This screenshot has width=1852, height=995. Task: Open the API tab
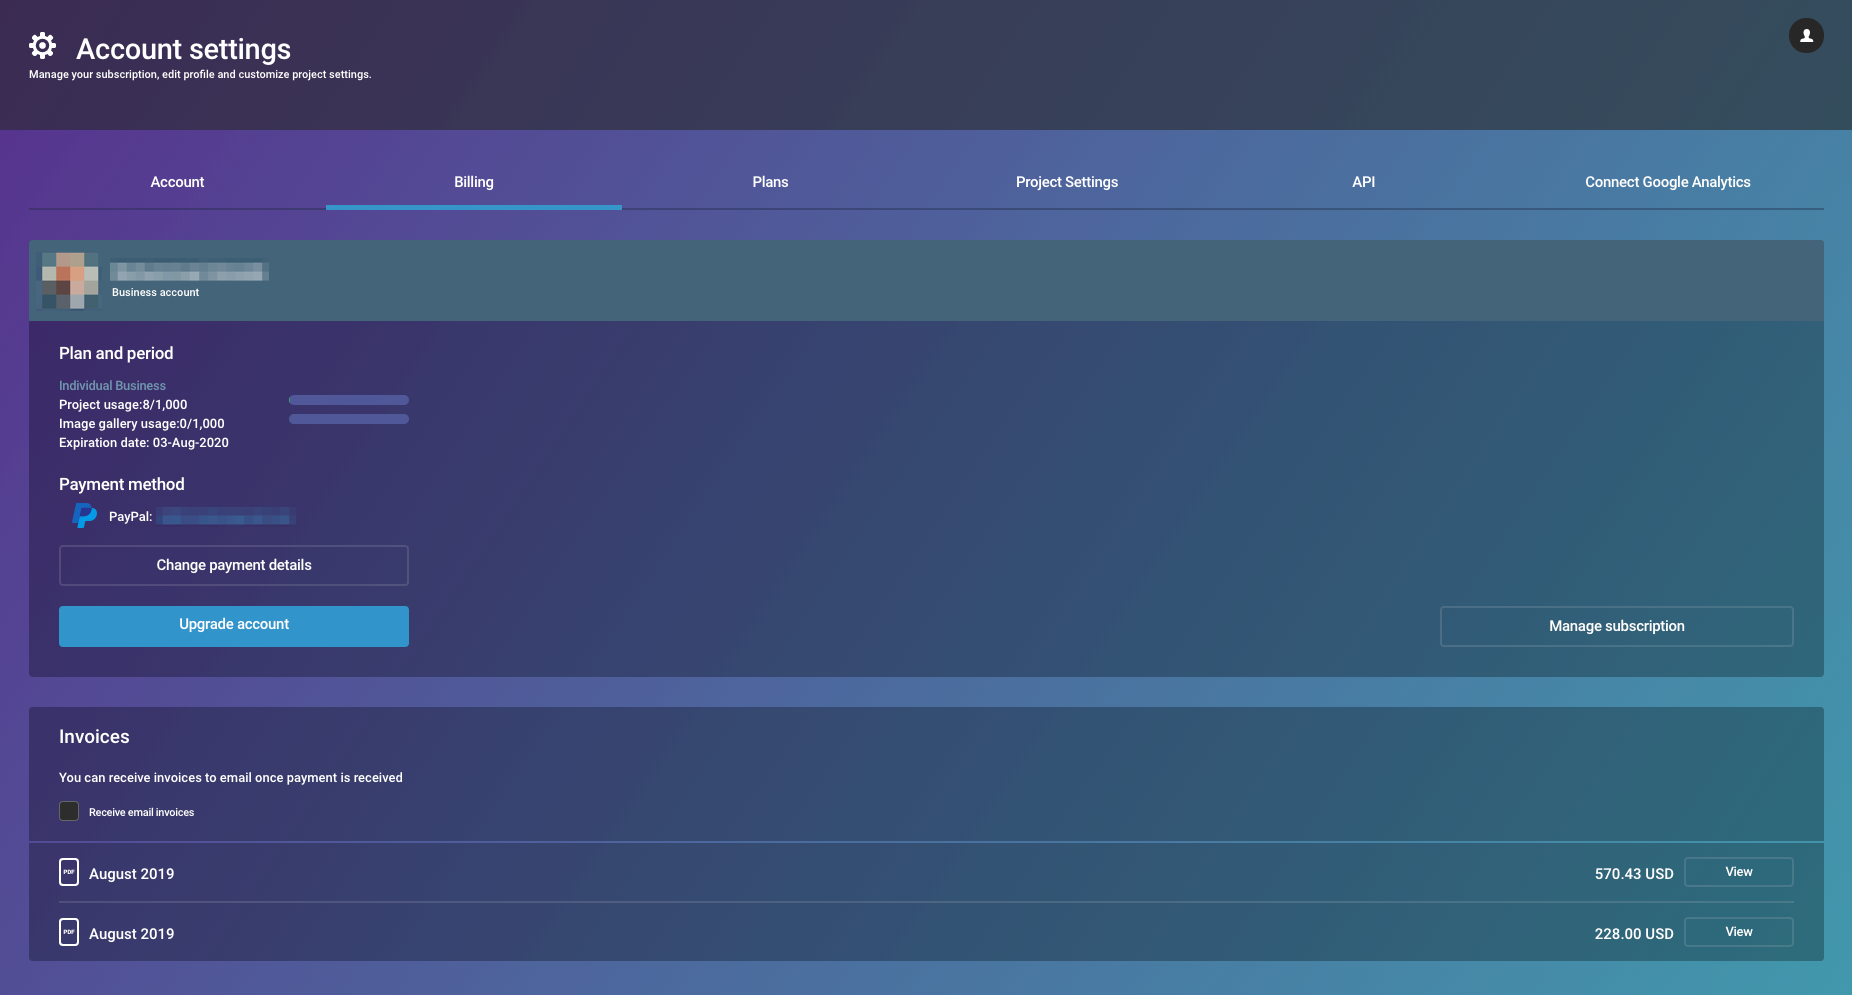1363,182
